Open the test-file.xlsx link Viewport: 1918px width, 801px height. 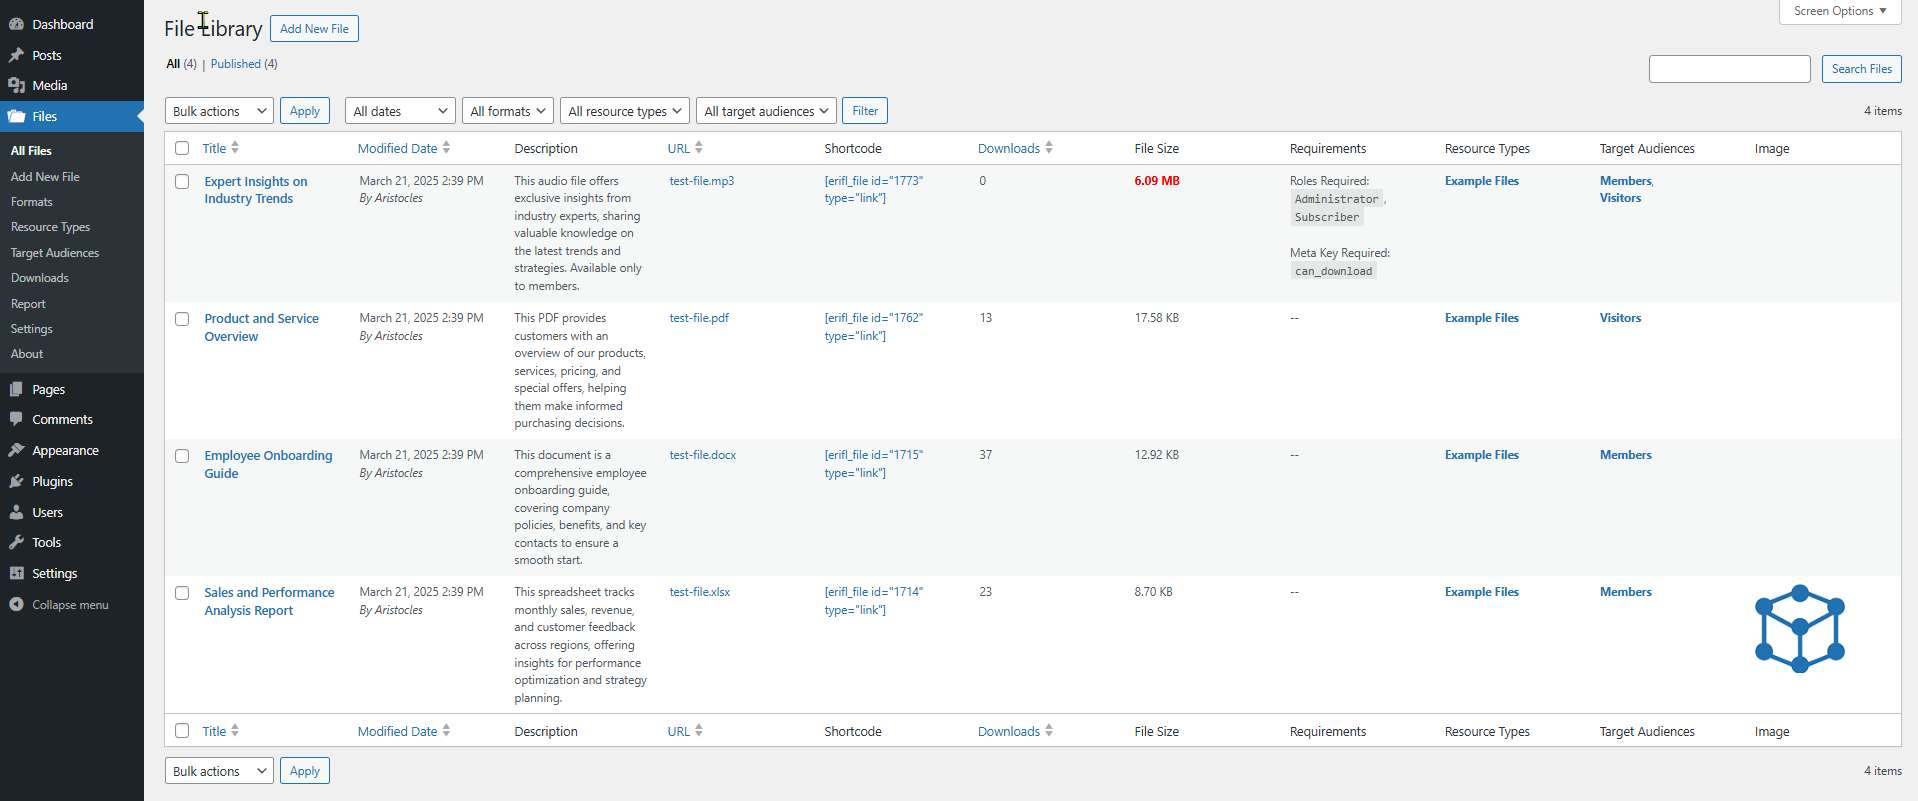pos(700,592)
